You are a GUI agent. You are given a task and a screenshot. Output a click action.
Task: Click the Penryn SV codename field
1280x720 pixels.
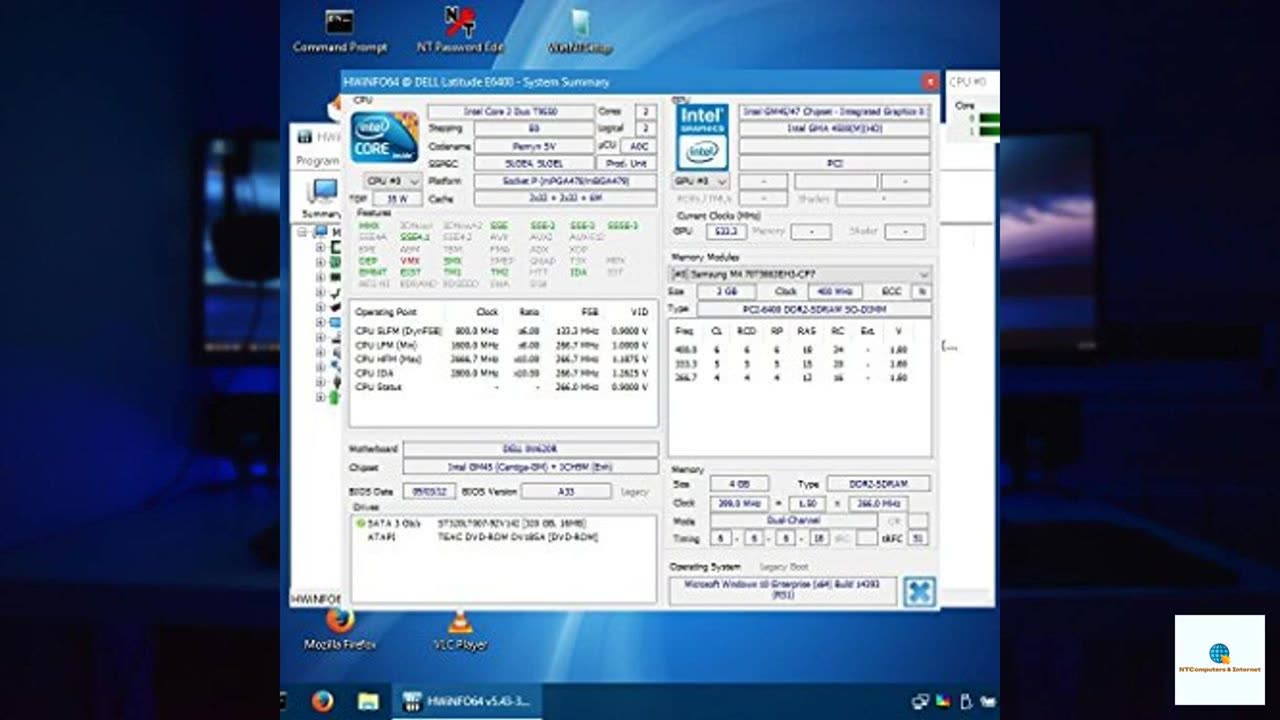click(x=534, y=146)
